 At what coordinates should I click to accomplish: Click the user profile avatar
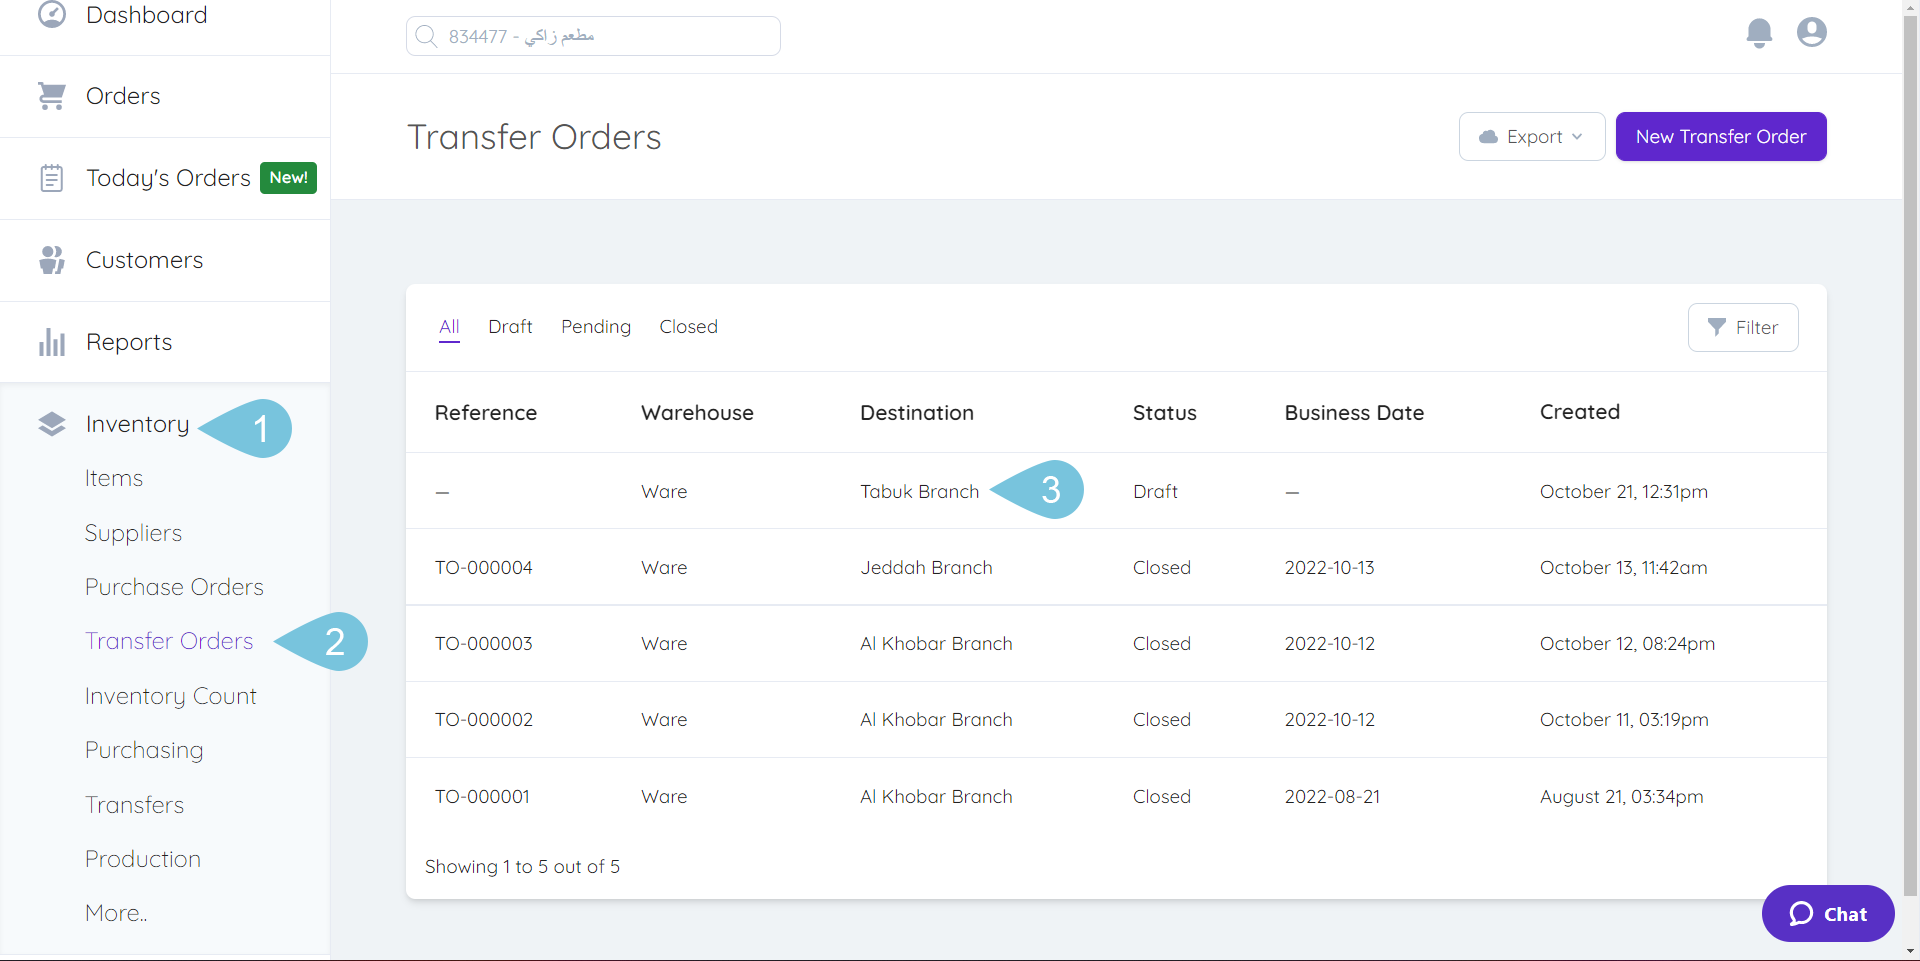pyautogui.click(x=1811, y=32)
